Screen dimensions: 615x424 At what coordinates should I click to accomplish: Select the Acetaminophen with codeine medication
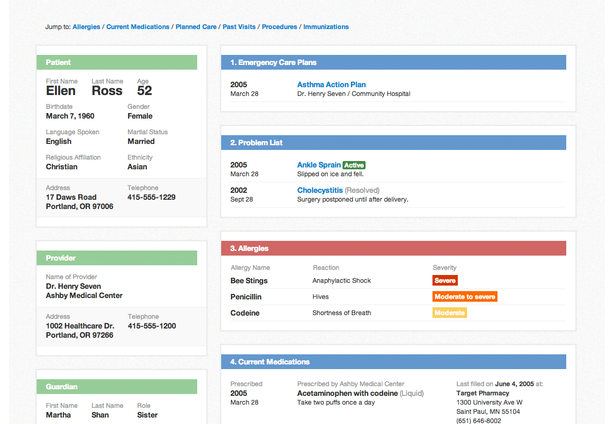tap(348, 393)
